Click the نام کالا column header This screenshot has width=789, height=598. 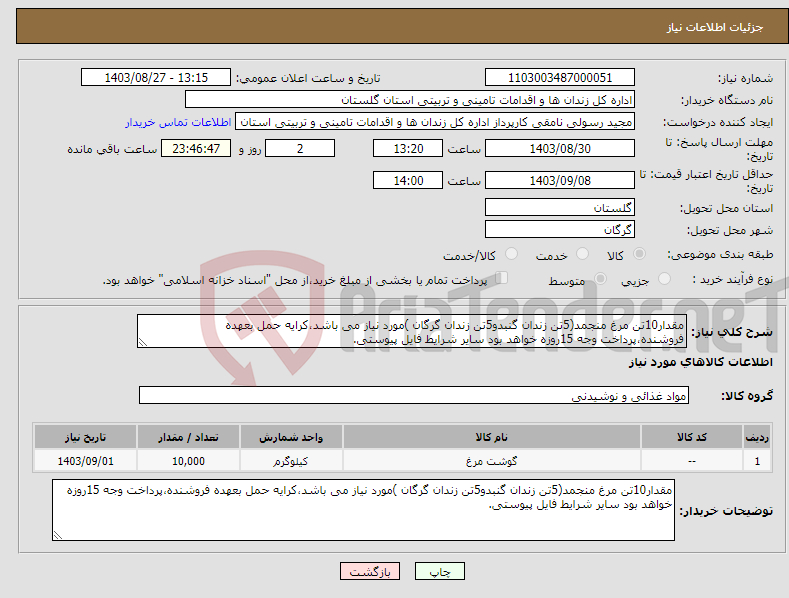point(492,437)
